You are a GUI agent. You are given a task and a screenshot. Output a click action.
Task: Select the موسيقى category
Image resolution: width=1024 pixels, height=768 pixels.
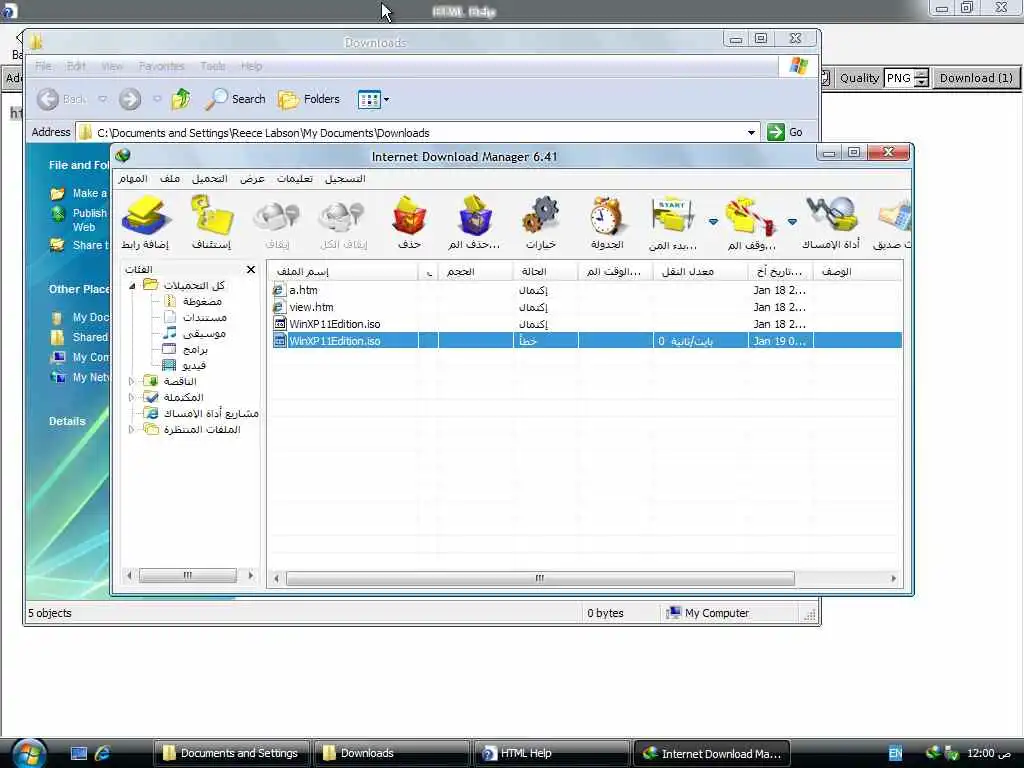pyautogui.click(x=204, y=333)
